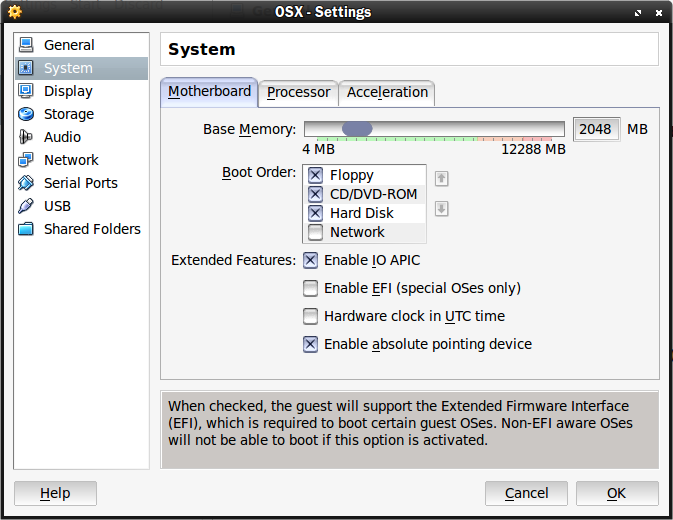Click the Base Memory slider handle
This screenshot has height=520, width=673.
tap(357, 129)
